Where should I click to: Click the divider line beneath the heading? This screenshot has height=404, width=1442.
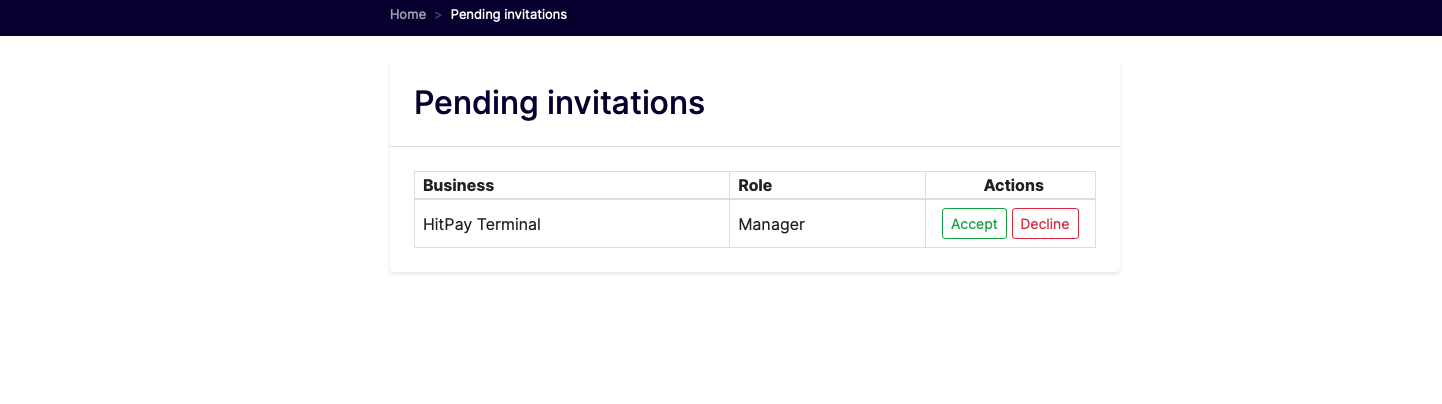[755, 146]
